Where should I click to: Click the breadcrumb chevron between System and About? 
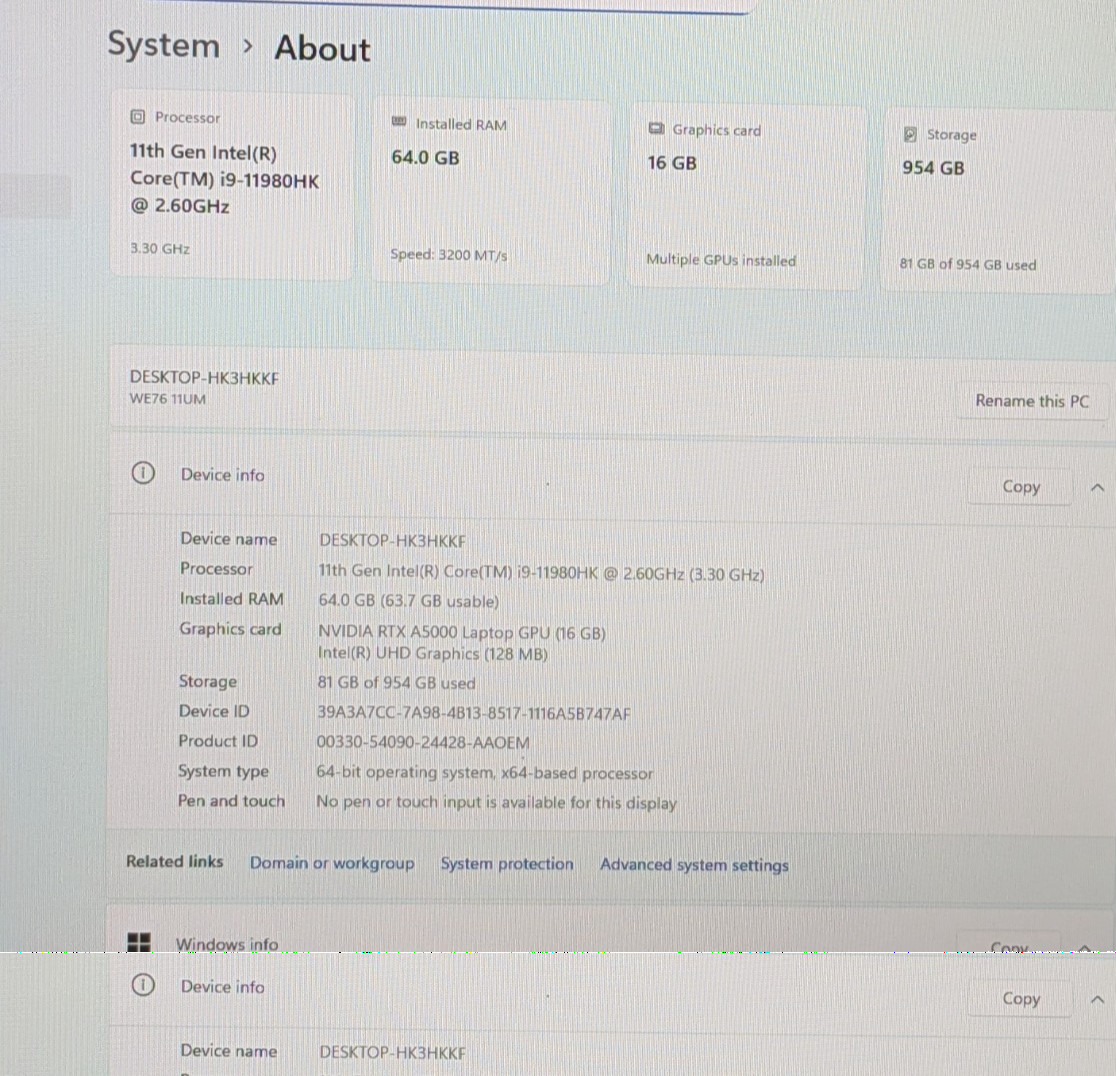(x=247, y=47)
